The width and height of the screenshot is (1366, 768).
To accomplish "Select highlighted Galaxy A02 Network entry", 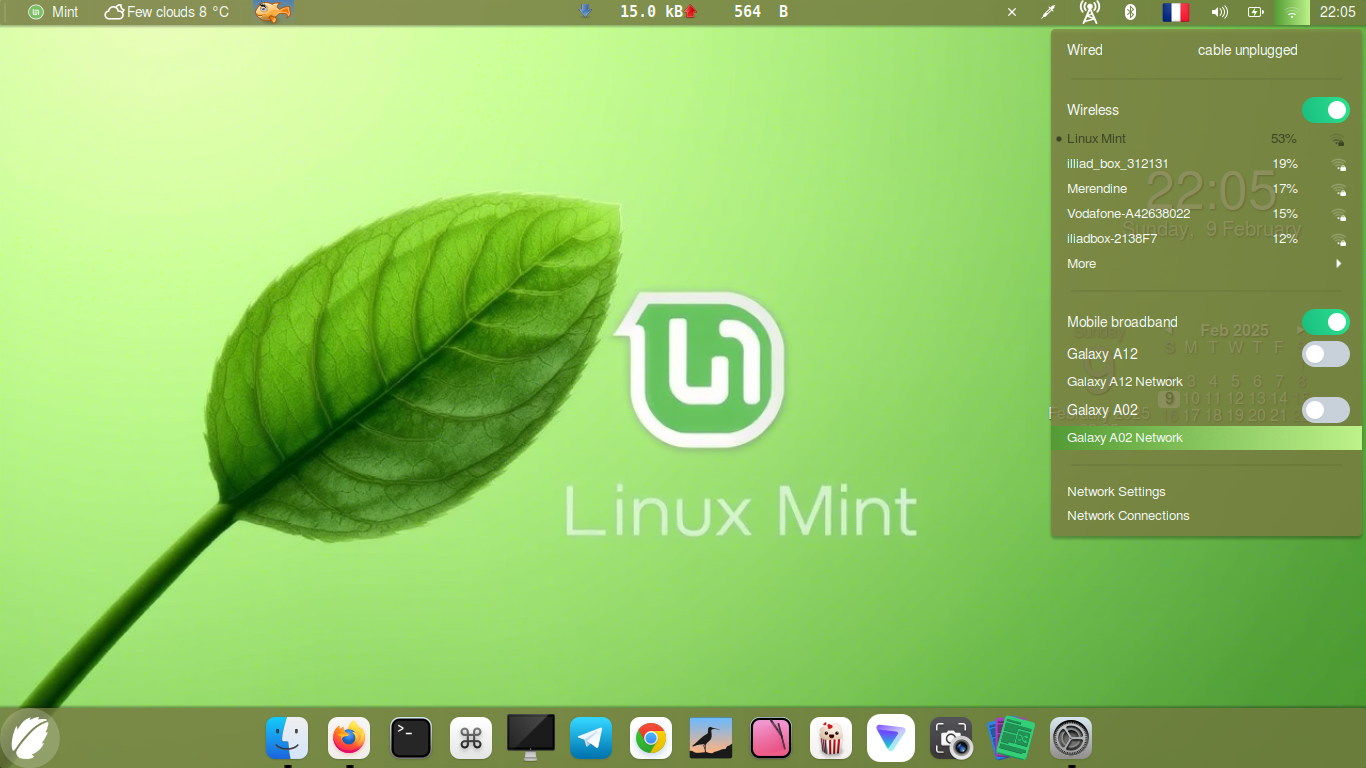I will 1207,438.
